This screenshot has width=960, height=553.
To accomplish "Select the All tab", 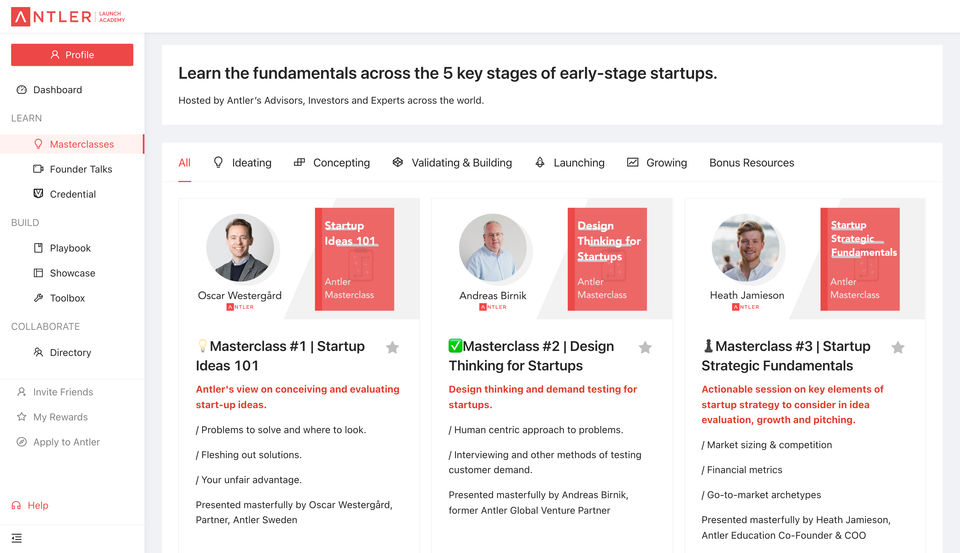I will coord(184,163).
